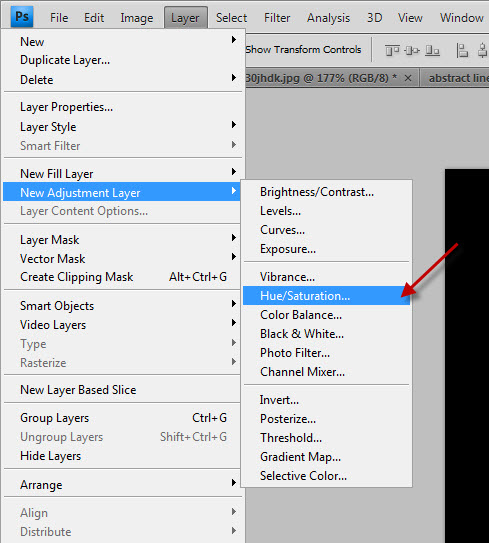Viewport: 489px width, 543px height.
Task: Open the Filter menu
Action: coord(277,18)
